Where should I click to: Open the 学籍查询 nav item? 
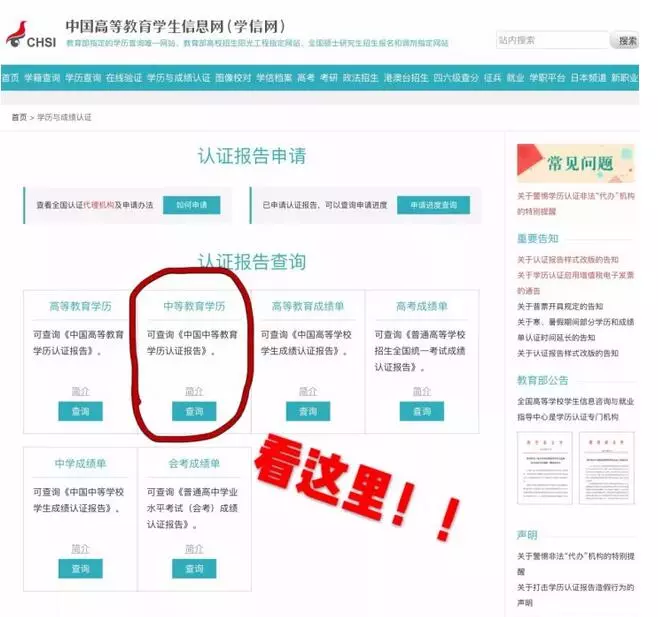[x=42, y=78]
